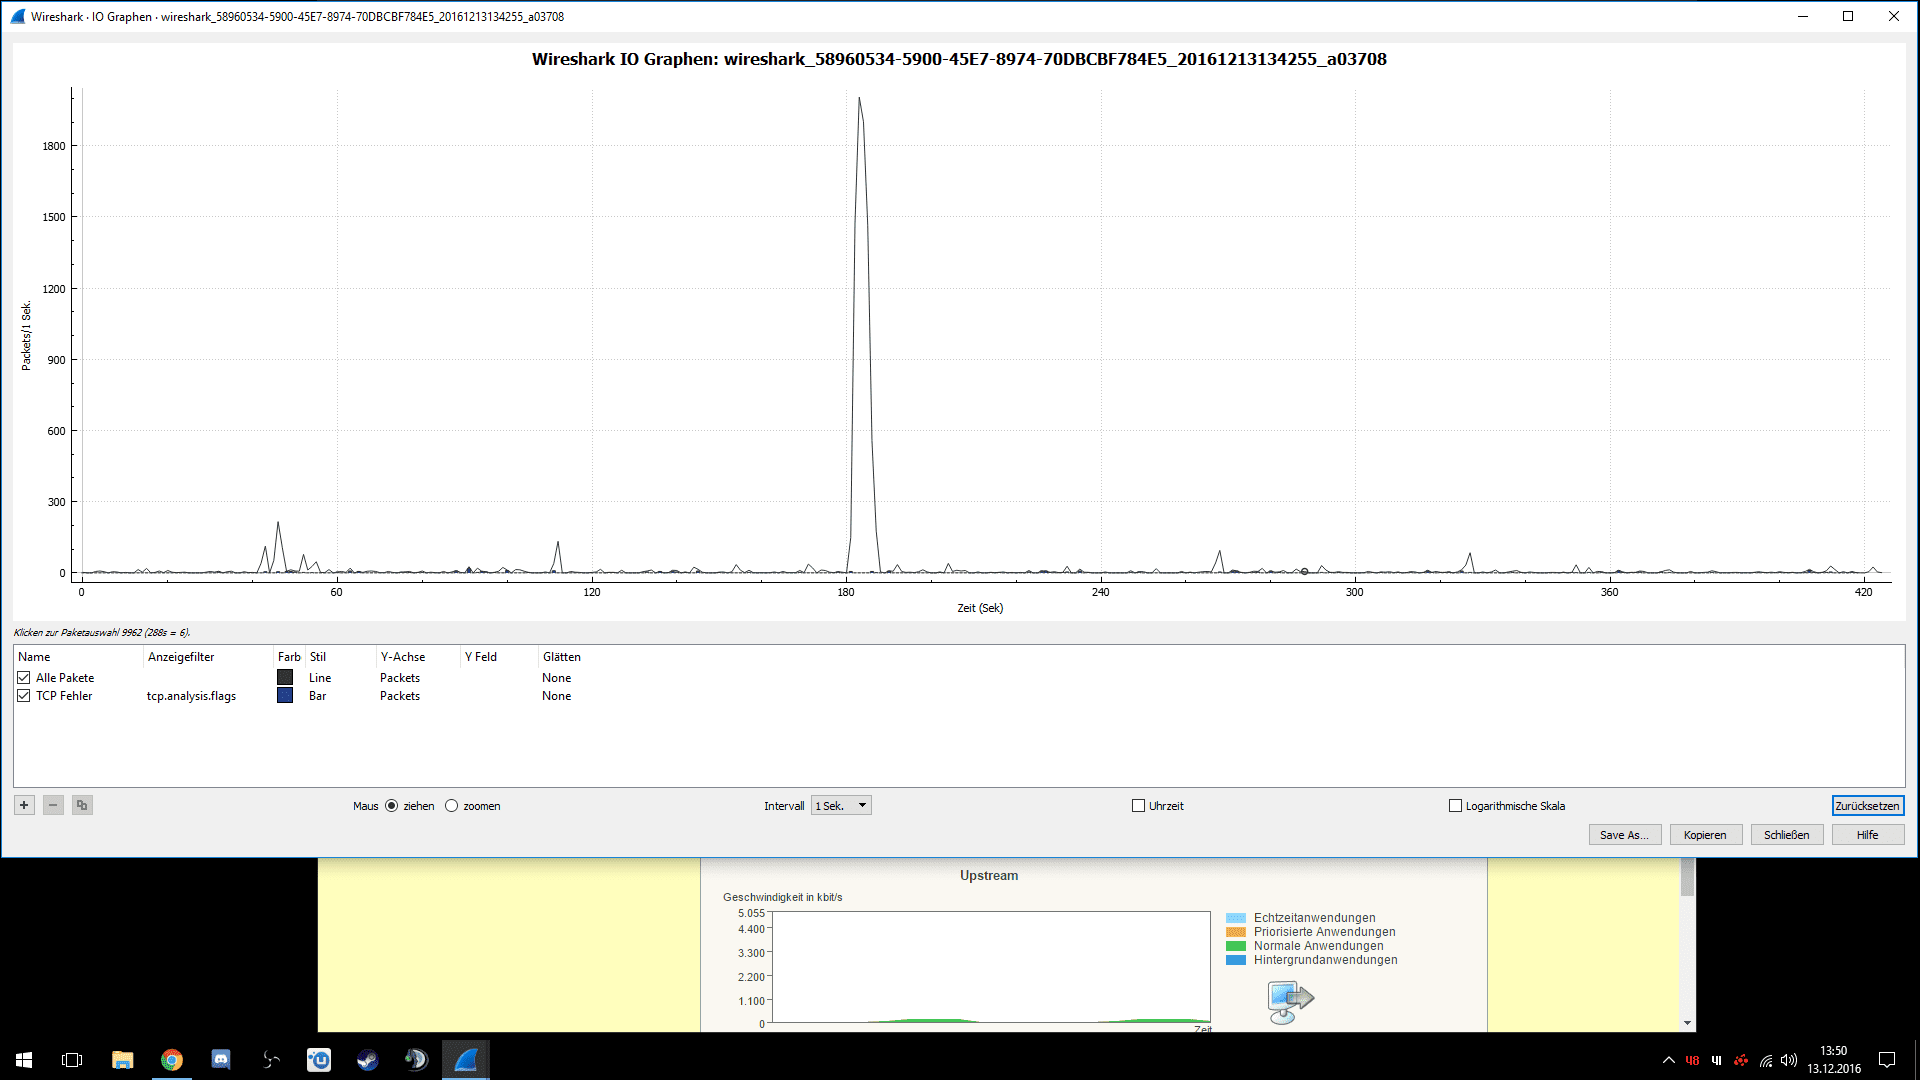Select the 'ziehen' mouse mode radio button
Screen dimensions: 1920x1080
(391, 806)
